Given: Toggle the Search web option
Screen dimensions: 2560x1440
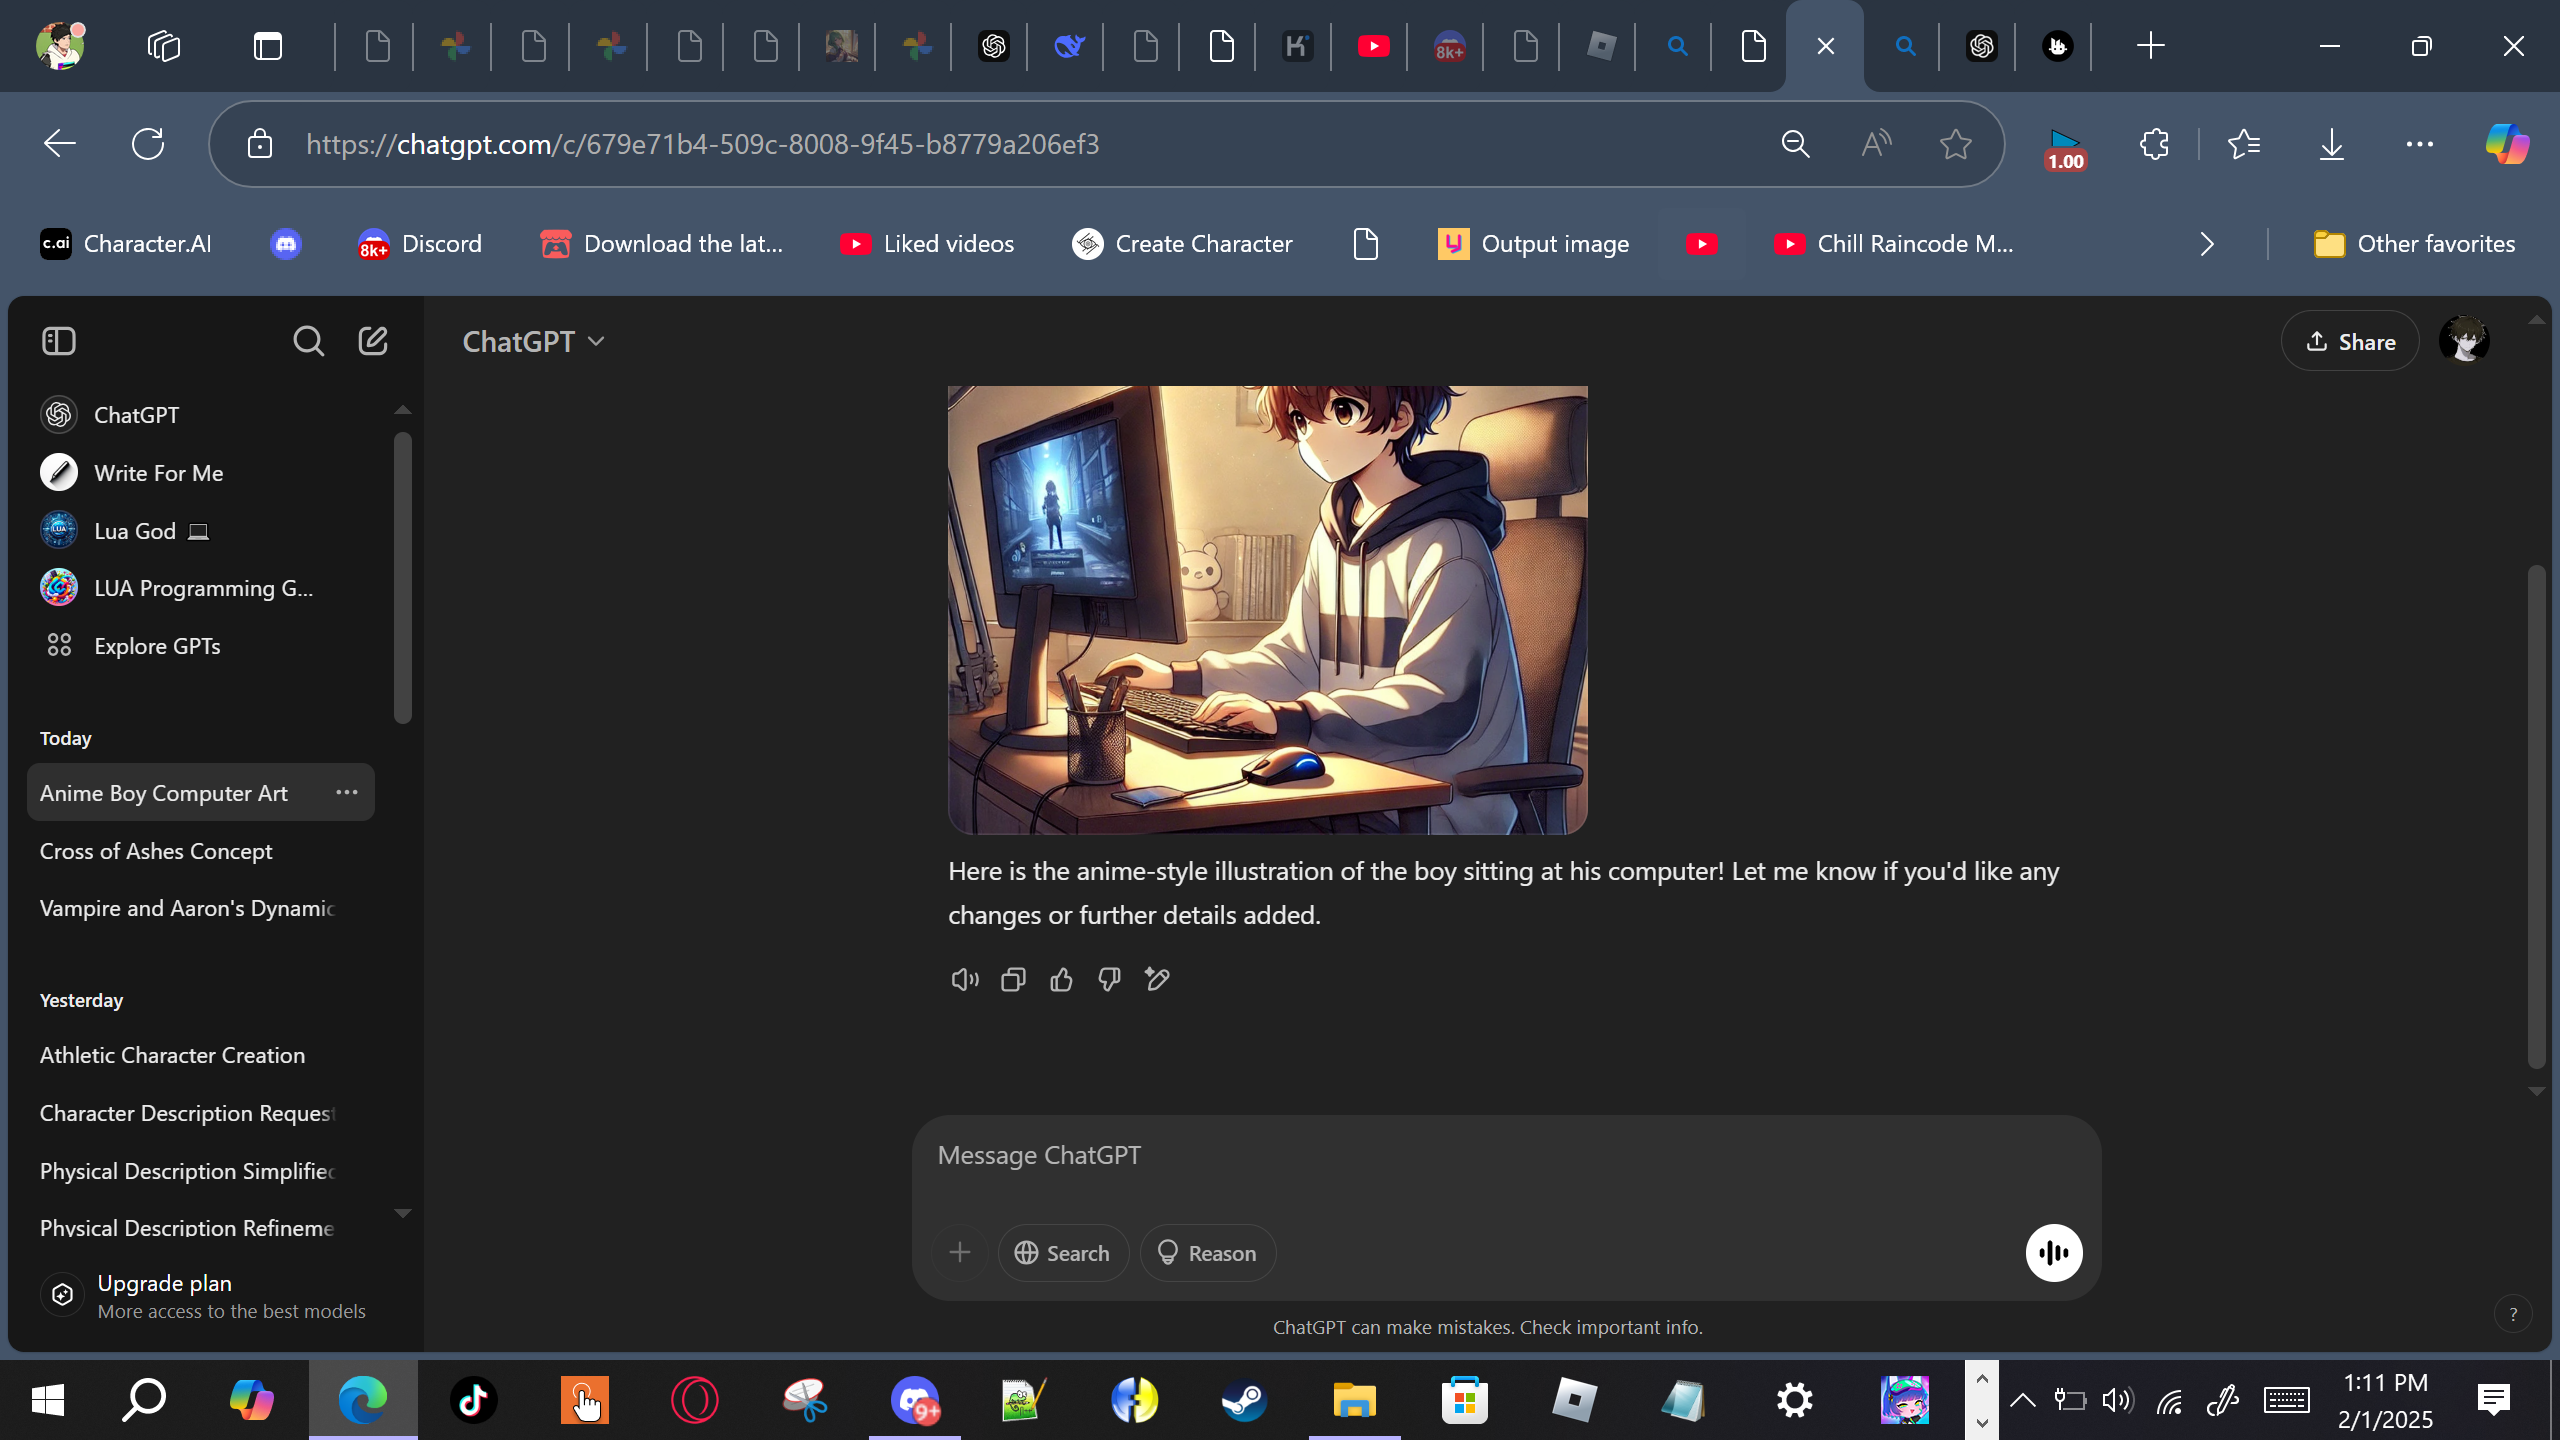Looking at the screenshot, I should 1062,1253.
